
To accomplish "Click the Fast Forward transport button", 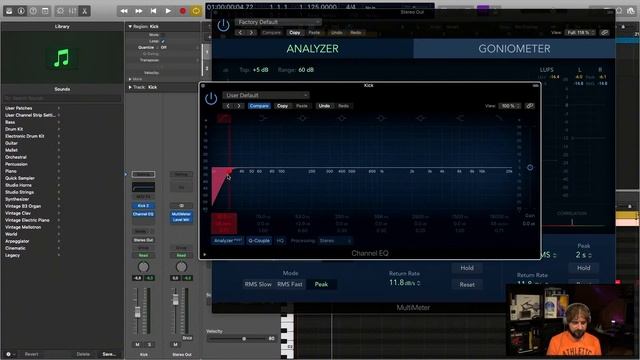I will pyautogui.click(x=139, y=11).
